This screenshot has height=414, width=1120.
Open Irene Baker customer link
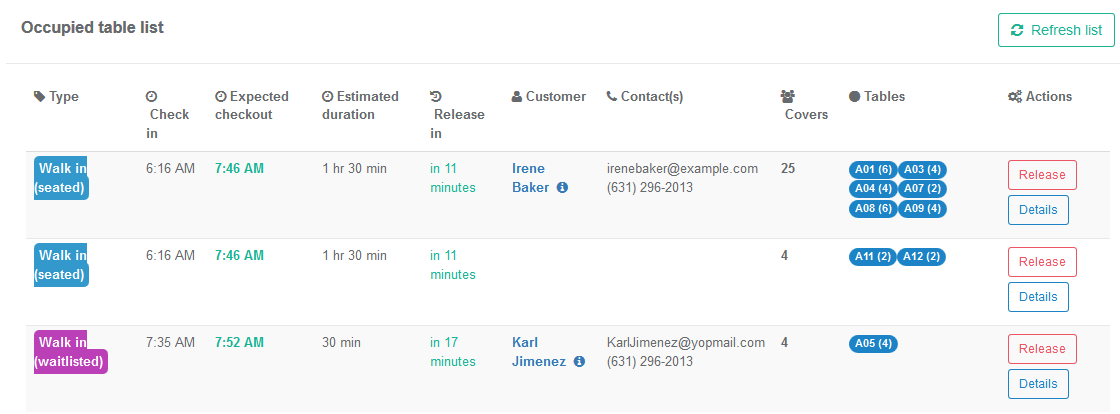tap(531, 178)
